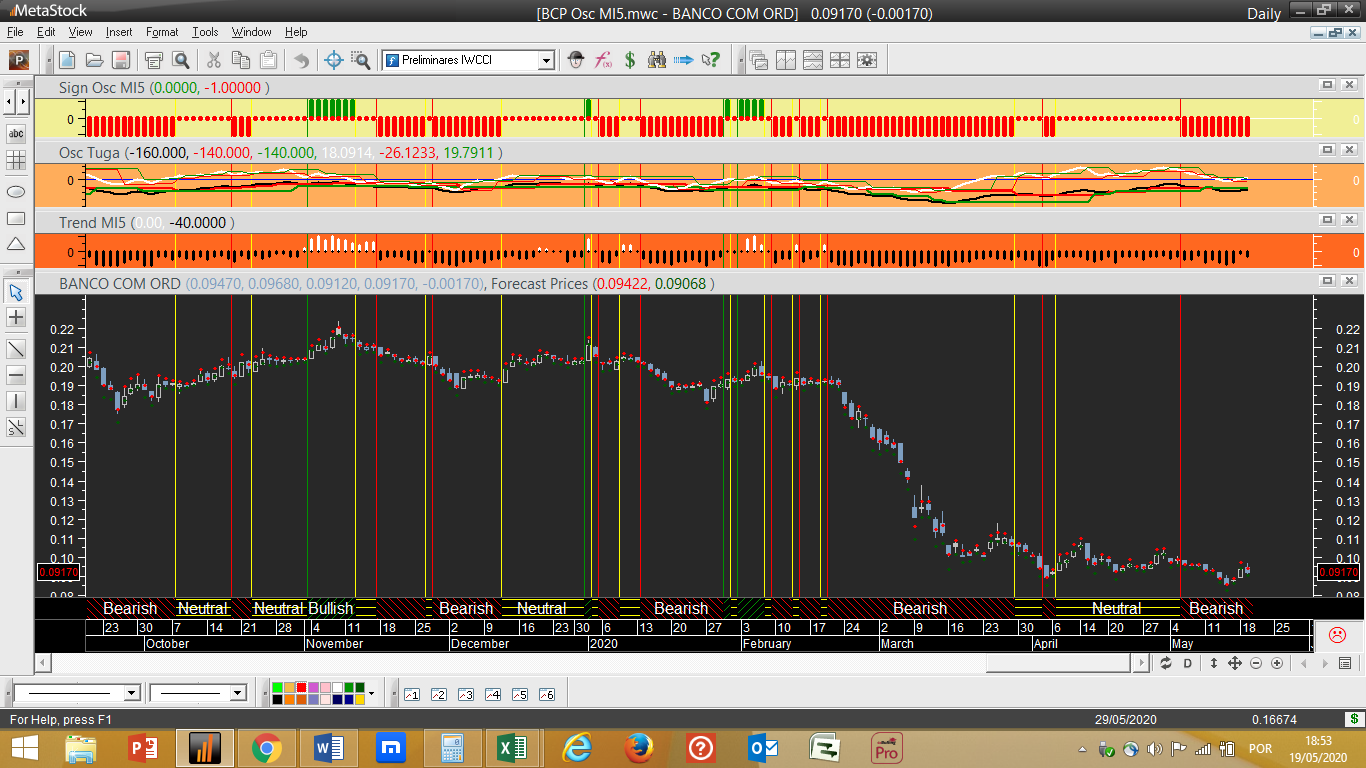Click the Expert Advisor face icon
Screen dimensions: 1366x768
(576, 60)
